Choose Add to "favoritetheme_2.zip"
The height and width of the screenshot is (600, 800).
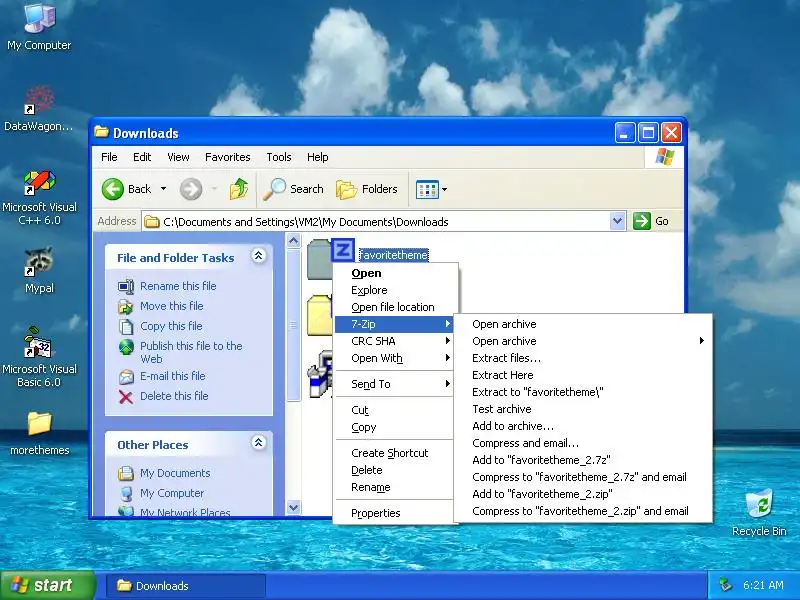point(583,494)
